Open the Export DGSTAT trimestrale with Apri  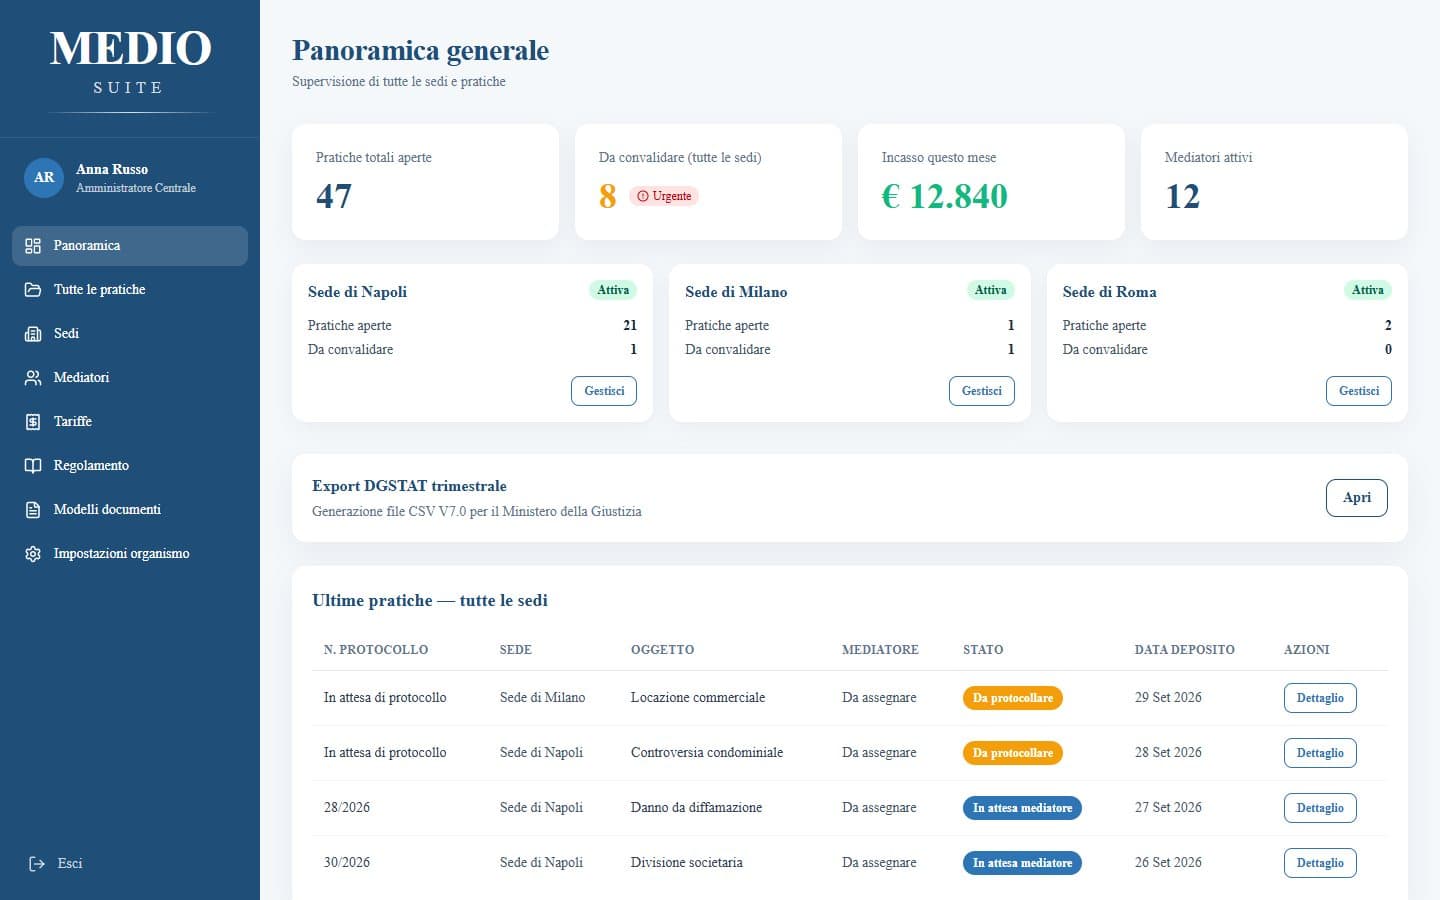[1357, 498]
